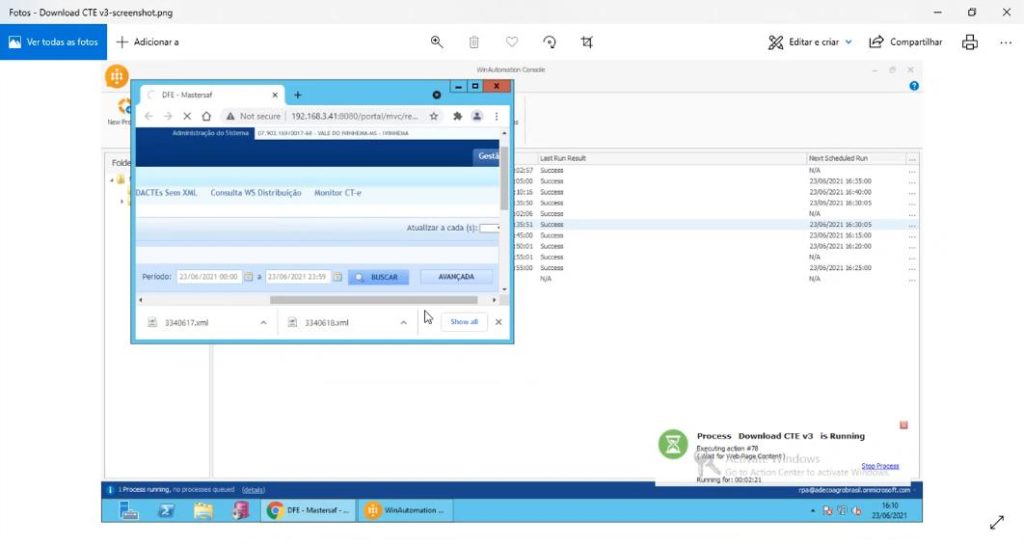The image size is (1024, 546).
Task: Click Ver todas as fotos button
Action: click(54, 42)
